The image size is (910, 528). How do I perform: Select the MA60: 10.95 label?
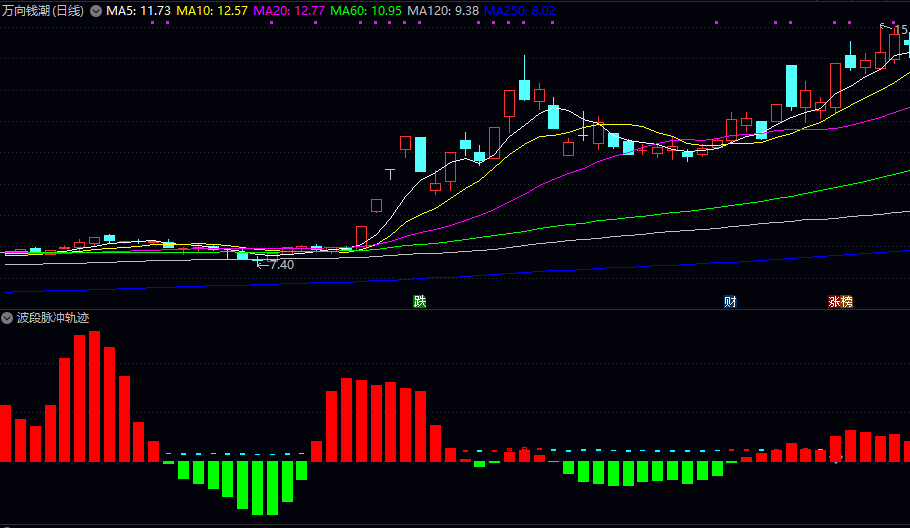[366, 10]
